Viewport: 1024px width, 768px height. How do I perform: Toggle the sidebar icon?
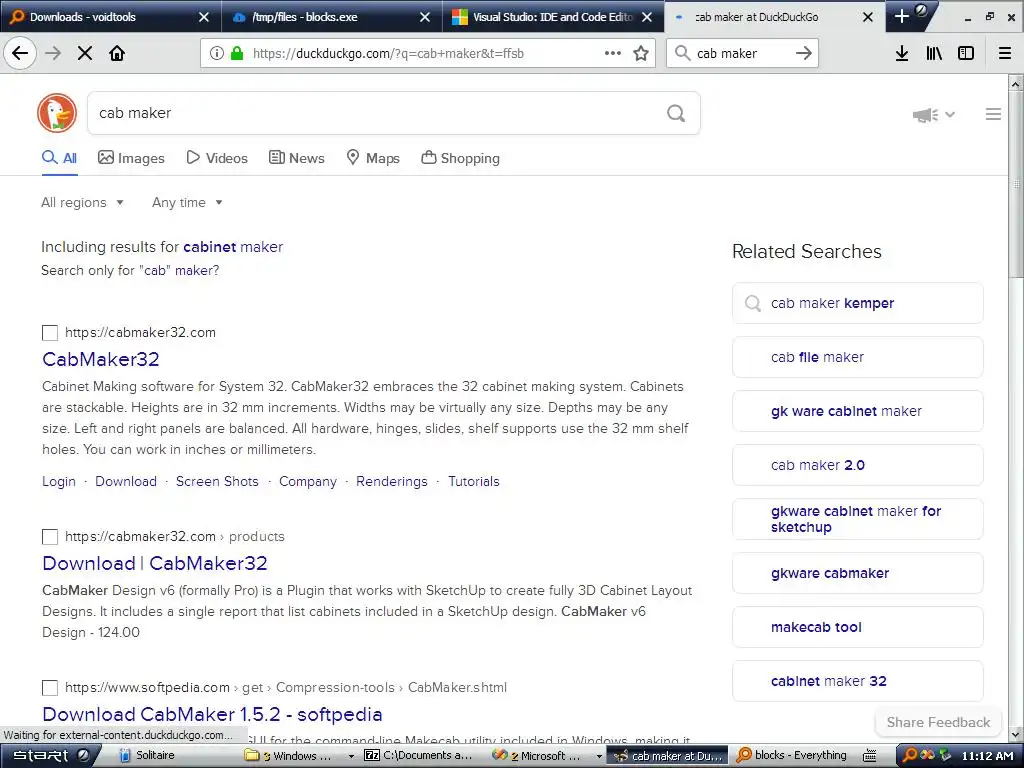pyautogui.click(x=966, y=53)
